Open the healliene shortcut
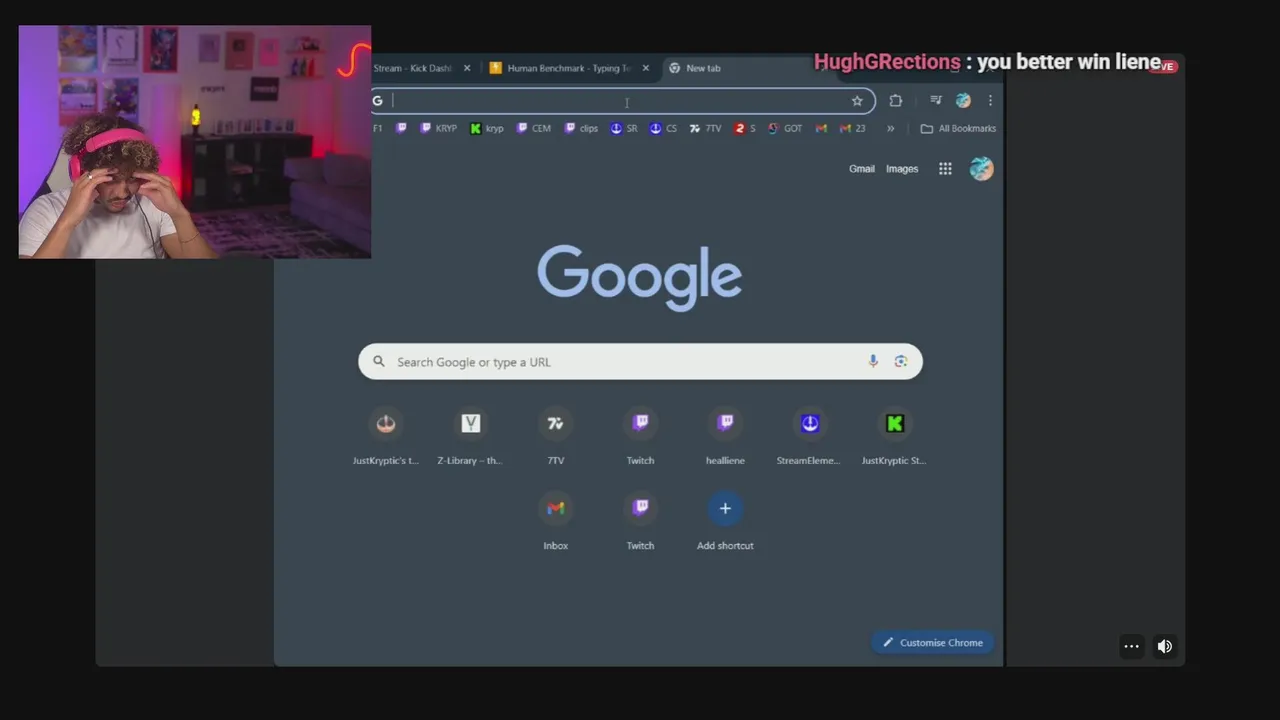Screen dimensions: 1280x720 pyautogui.click(x=726, y=438)
